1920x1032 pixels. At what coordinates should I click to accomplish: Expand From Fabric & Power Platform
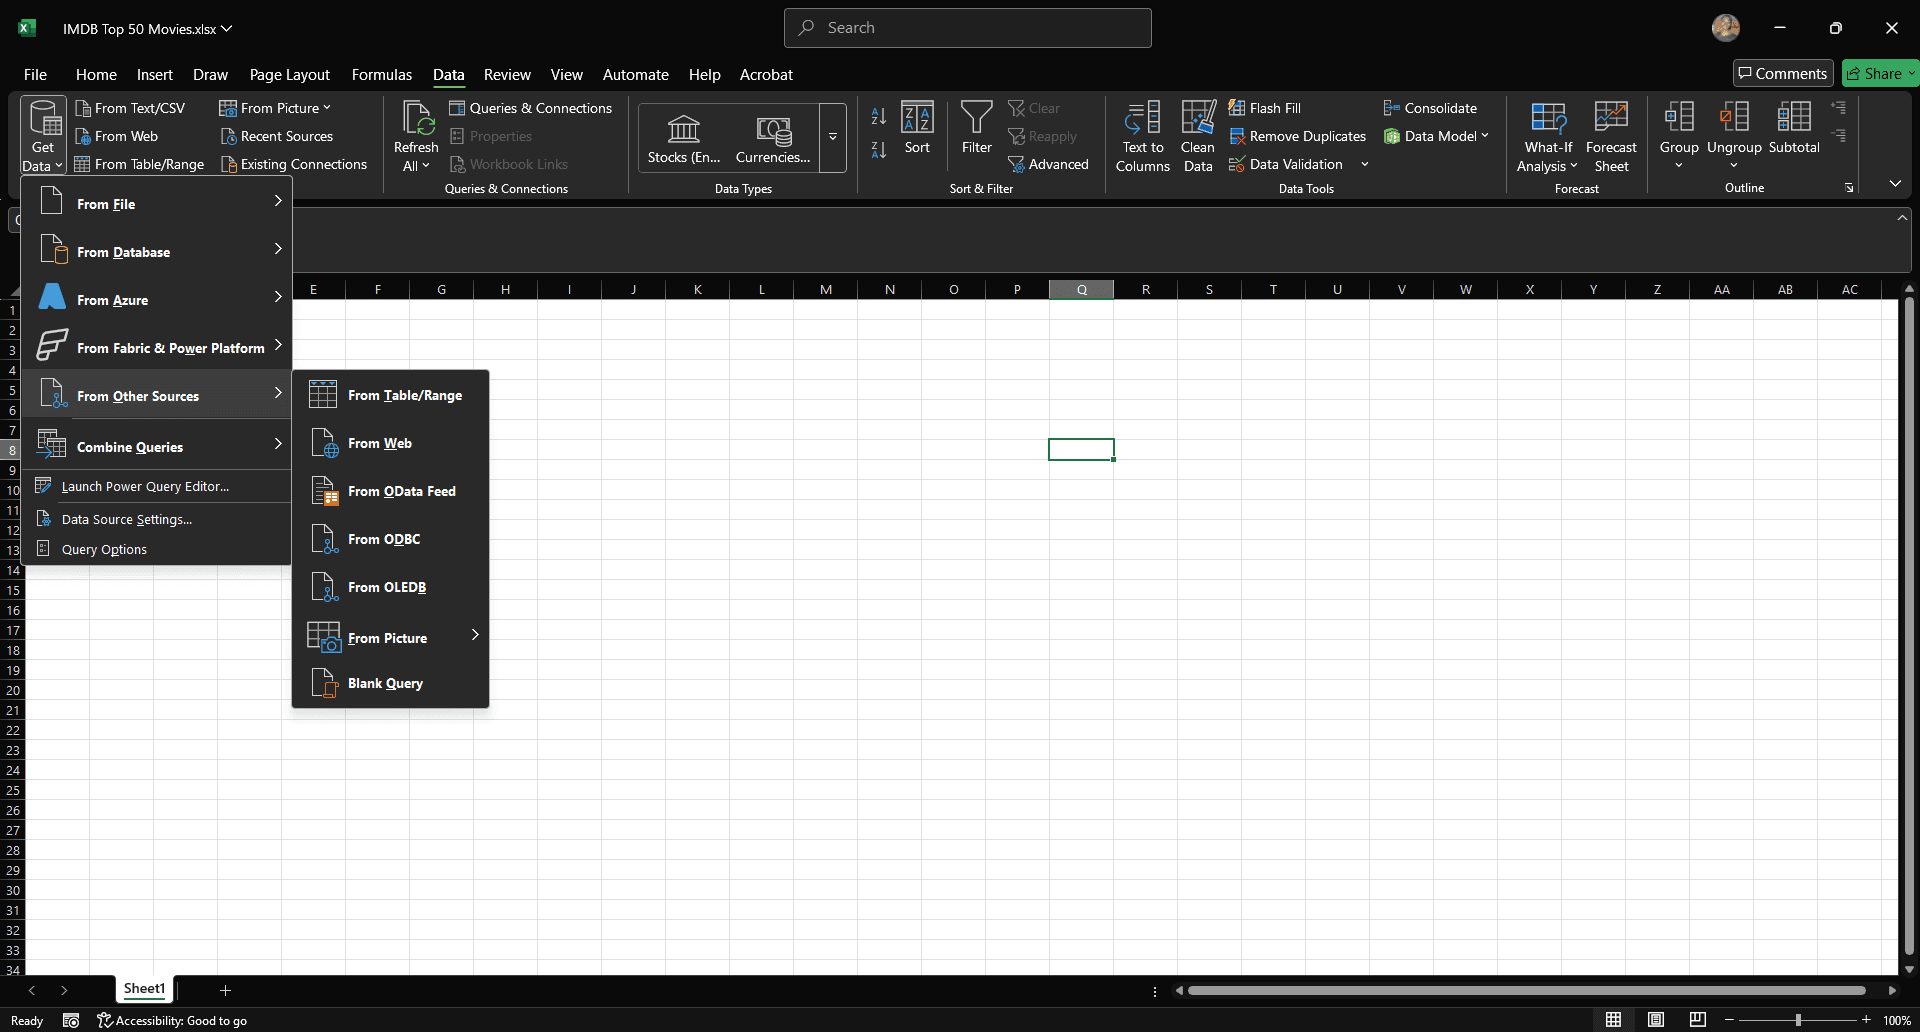point(157,347)
